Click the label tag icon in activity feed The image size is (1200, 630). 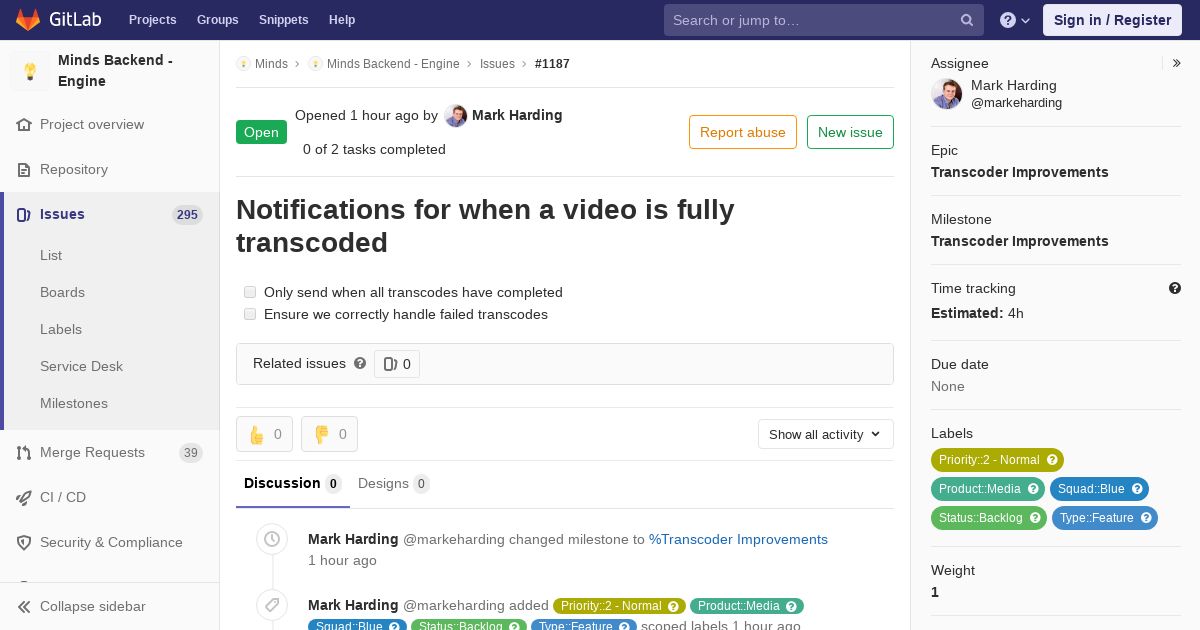point(272,606)
